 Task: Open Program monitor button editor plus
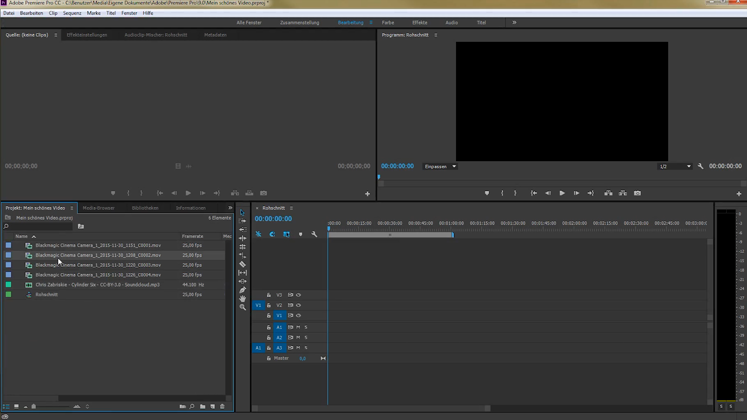[739, 194]
